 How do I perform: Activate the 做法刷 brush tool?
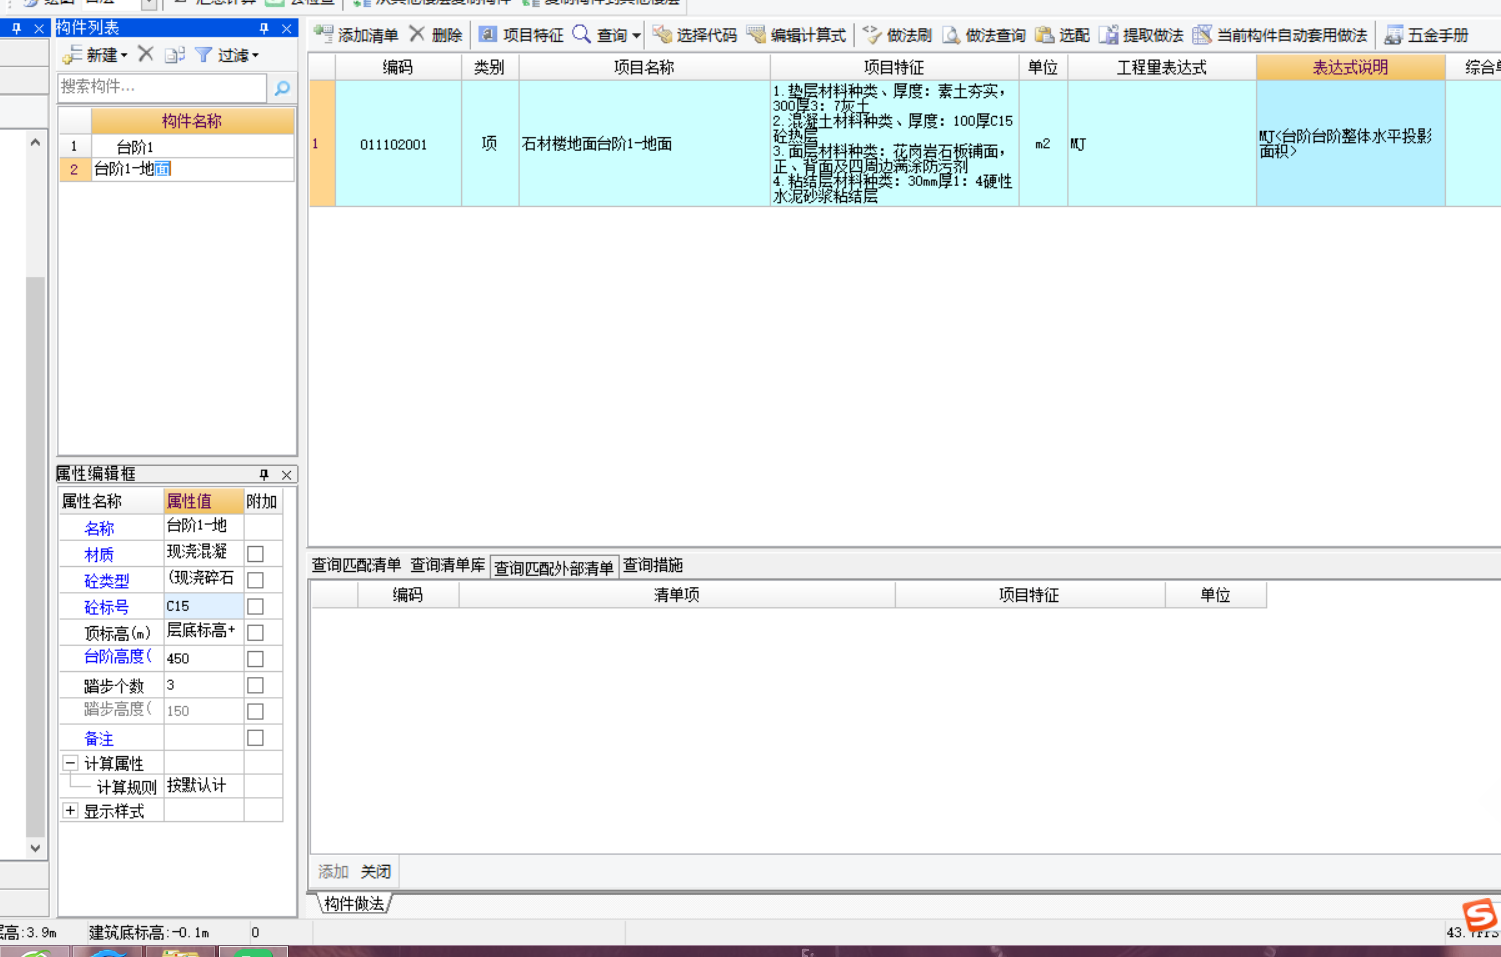(897, 35)
